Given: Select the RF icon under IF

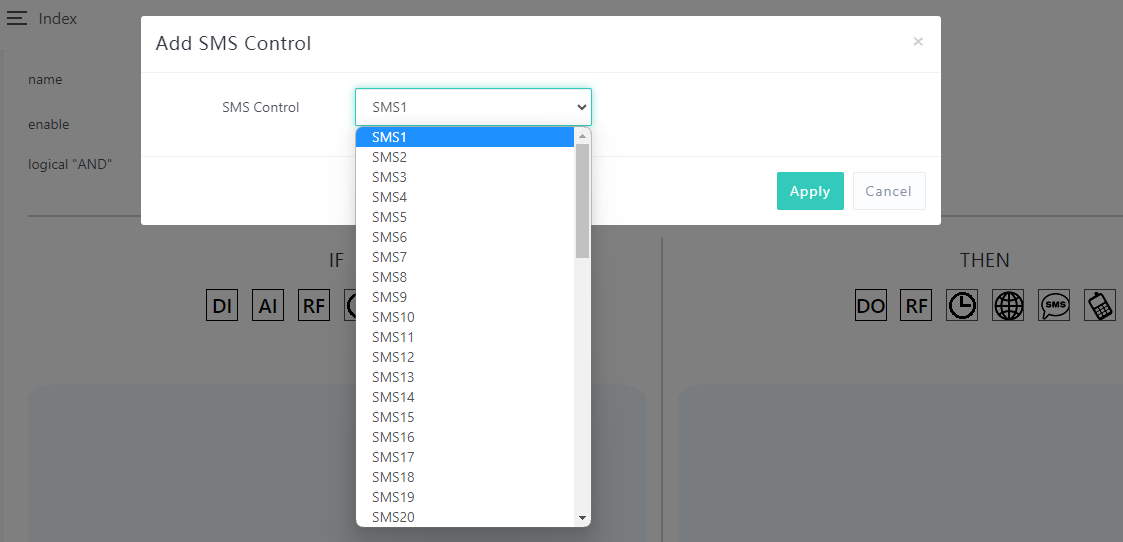Looking at the screenshot, I should point(314,306).
